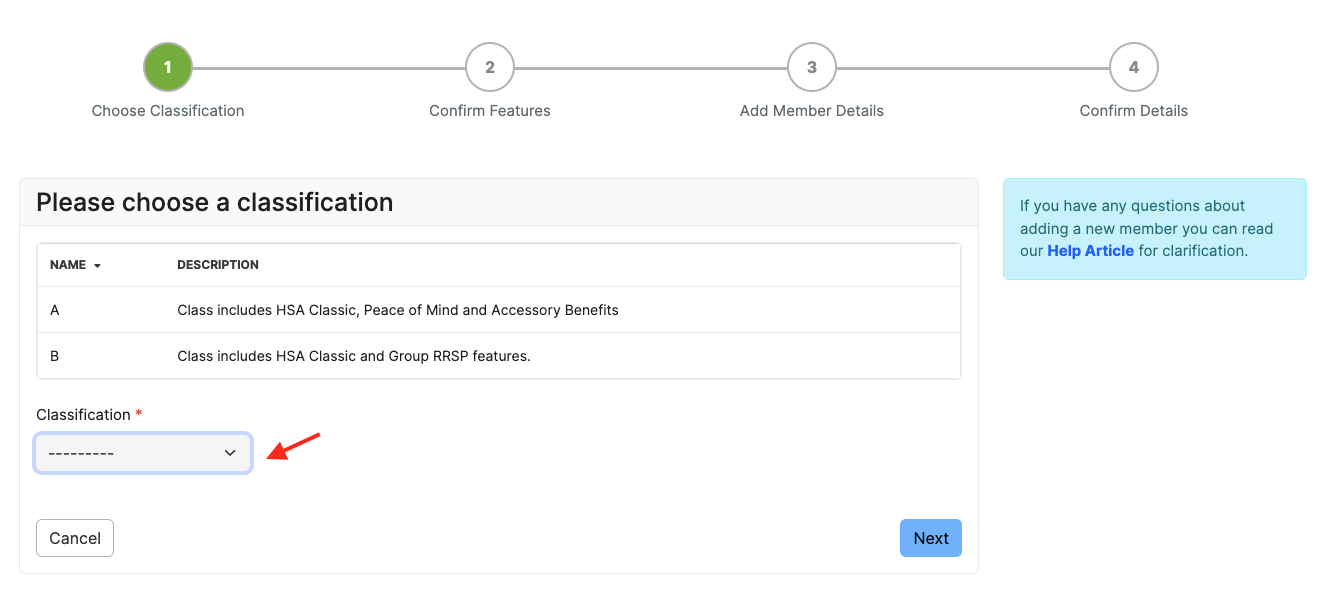Click the step 3 circle

812,67
